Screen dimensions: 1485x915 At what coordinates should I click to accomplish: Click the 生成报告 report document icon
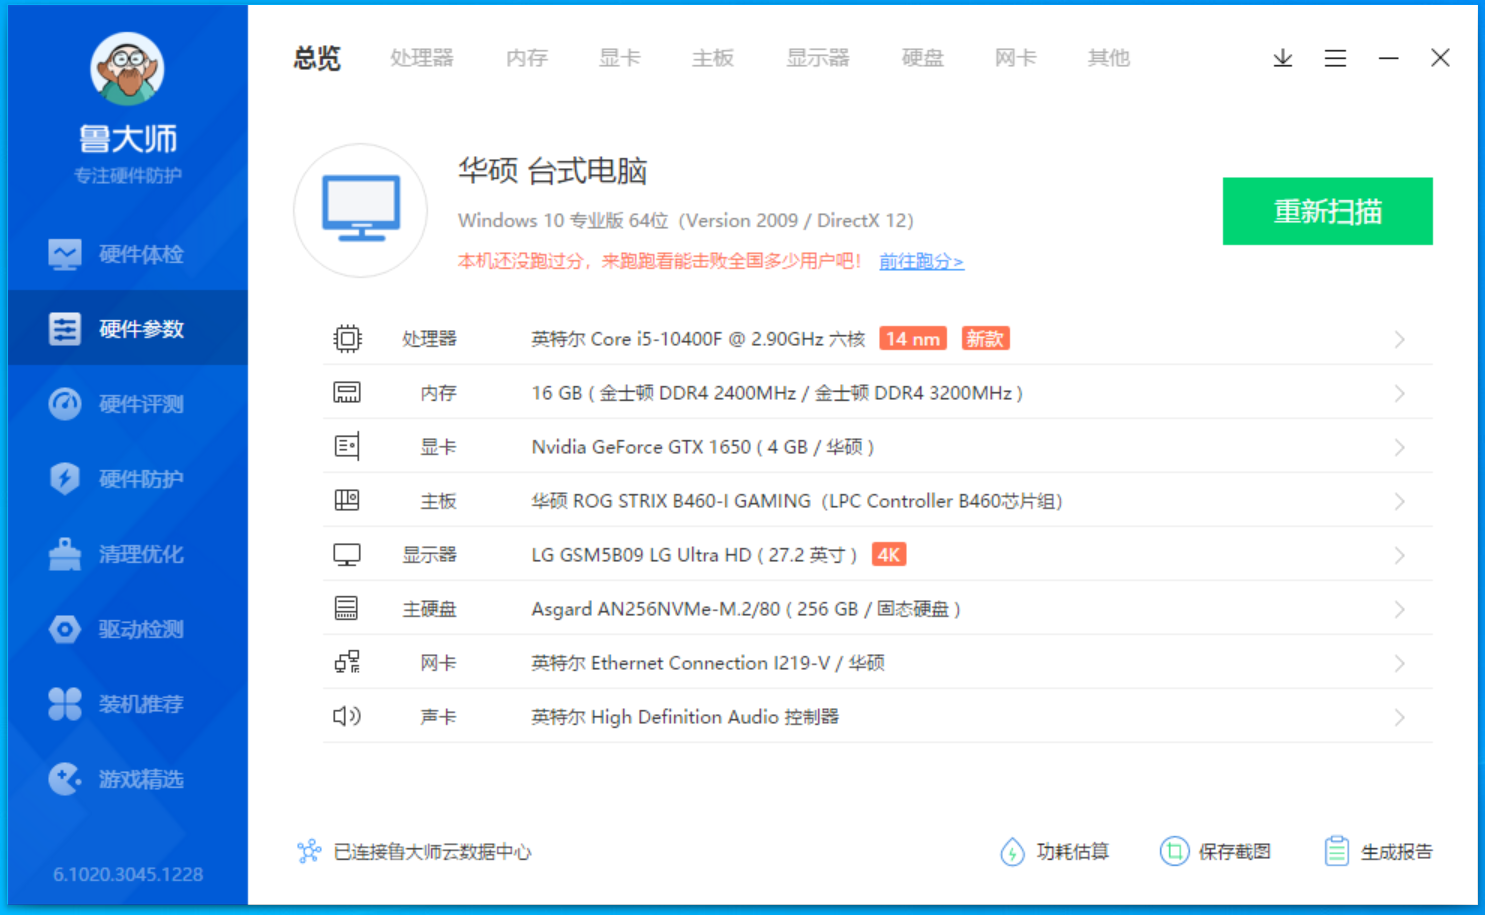click(1337, 852)
